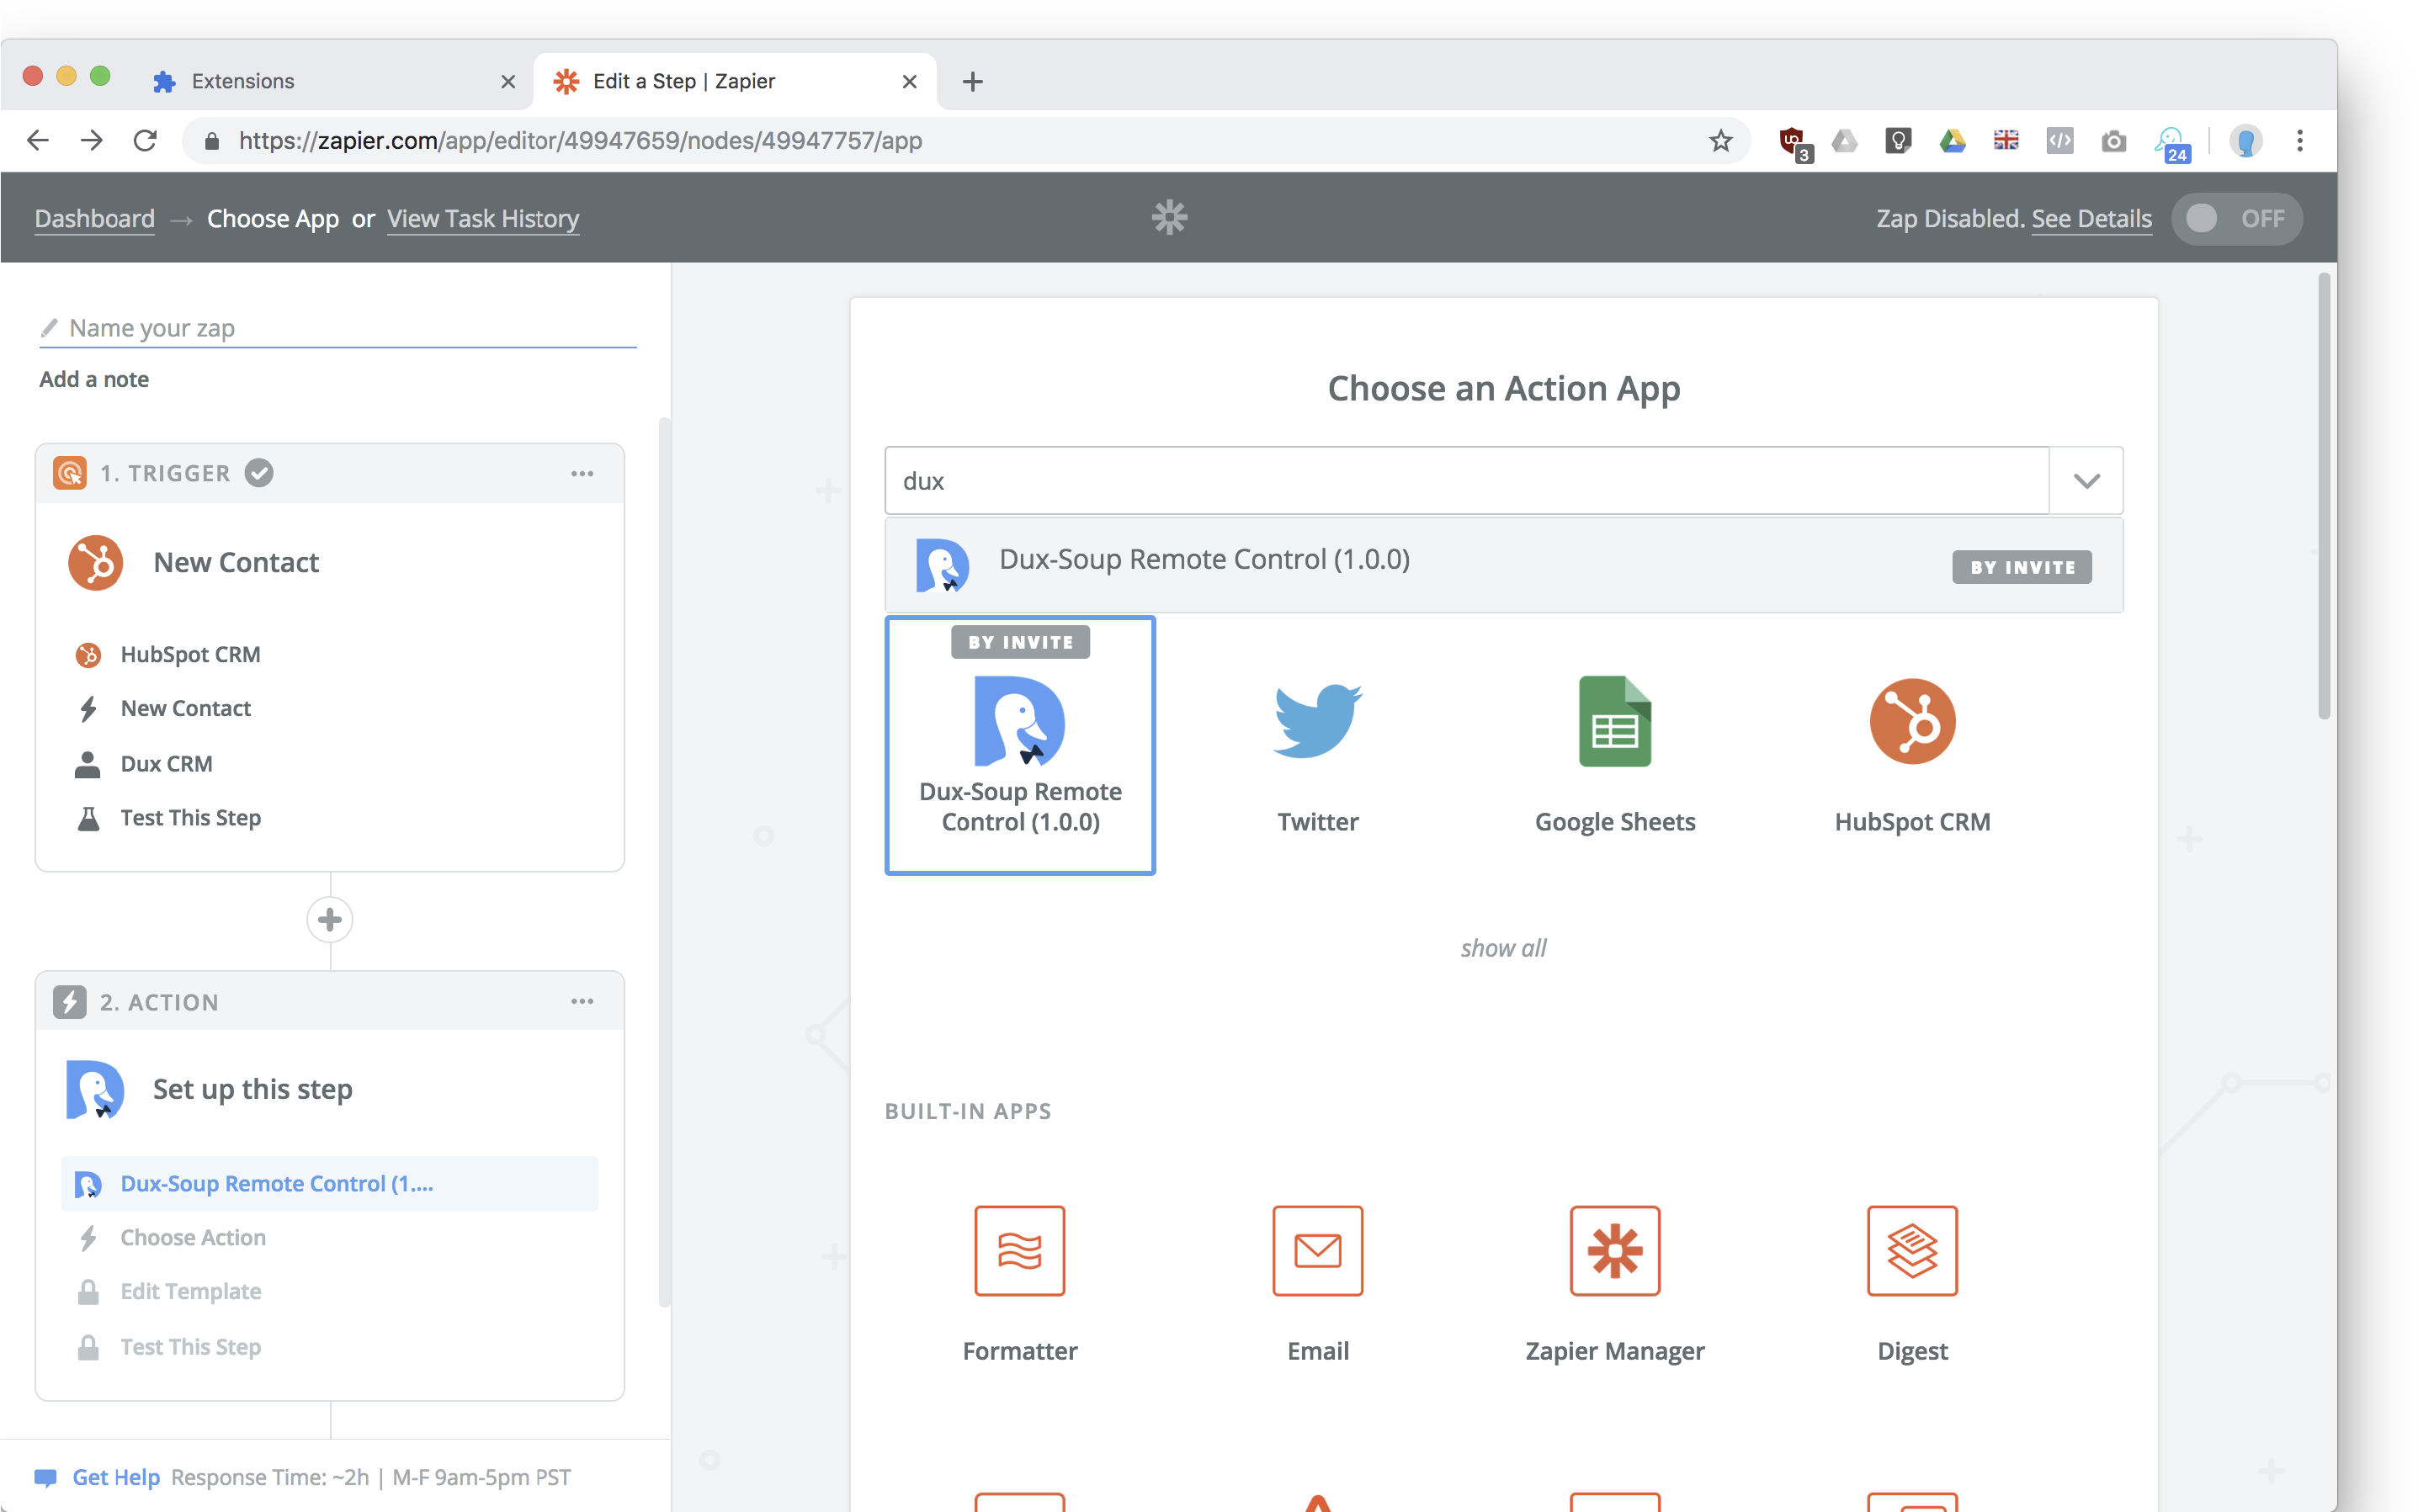Choose the Google Sheets app icon

(x=1614, y=722)
